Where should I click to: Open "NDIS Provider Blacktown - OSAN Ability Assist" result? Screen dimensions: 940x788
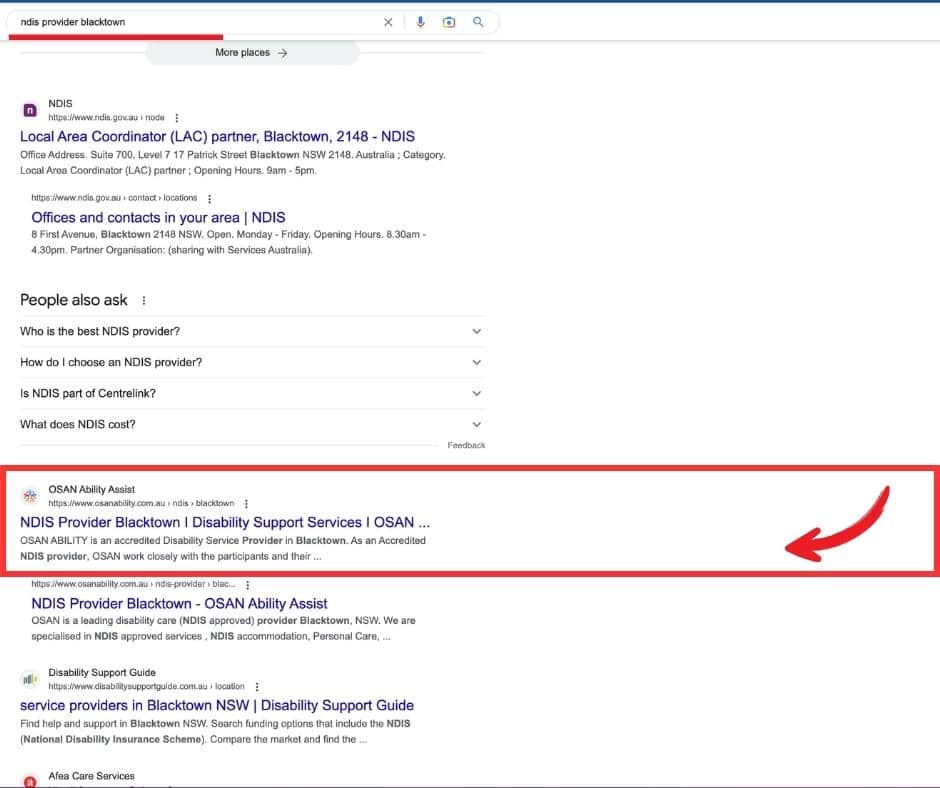pos(179,603)
